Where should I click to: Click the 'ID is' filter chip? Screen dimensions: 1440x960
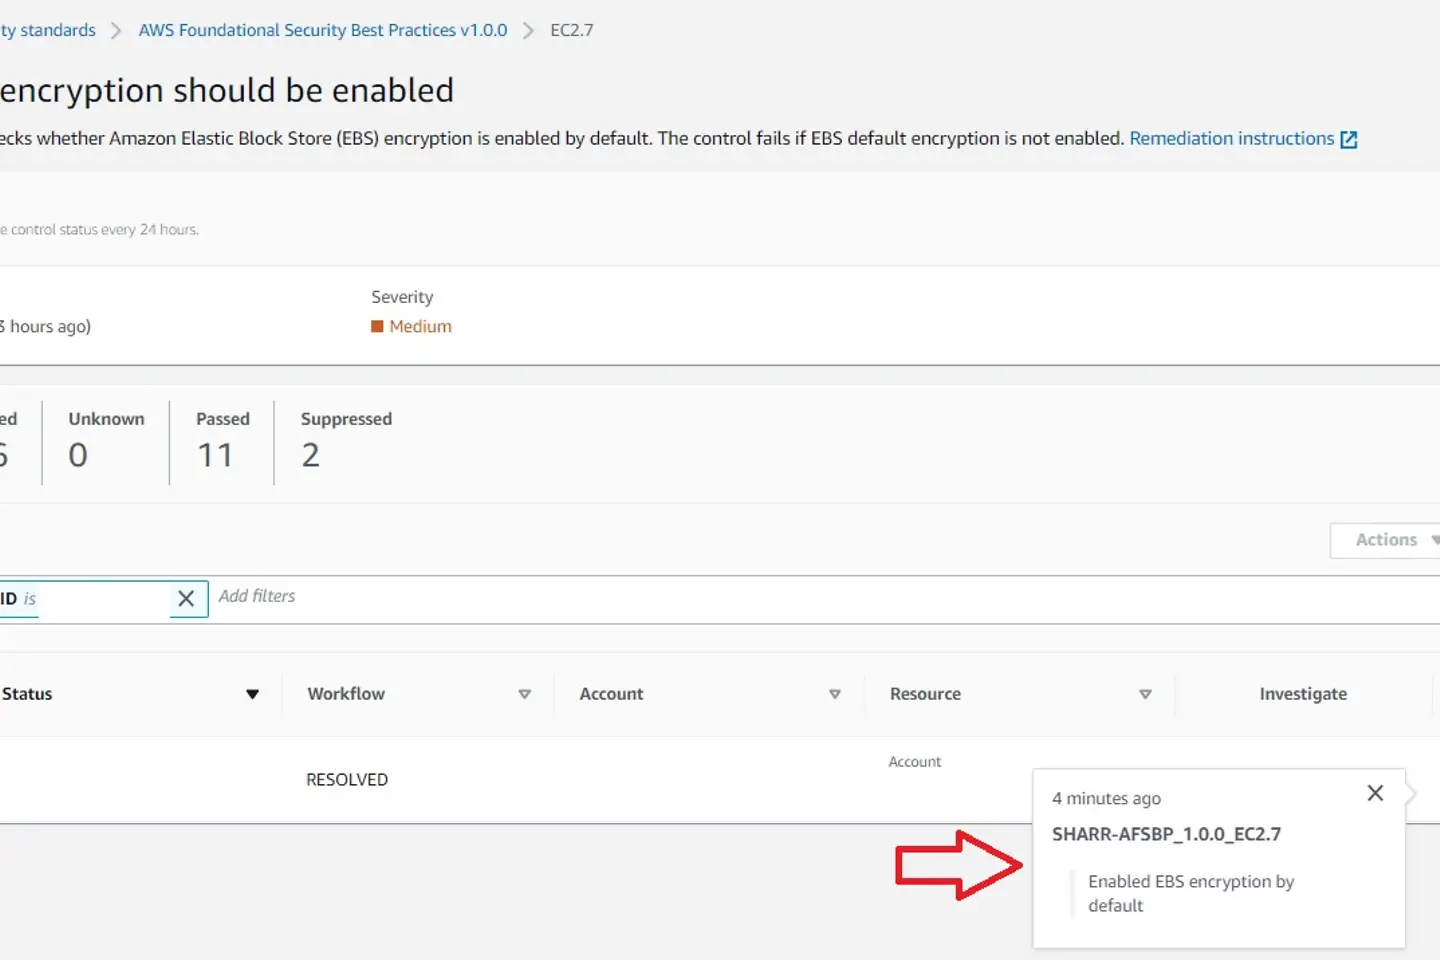tap(20, 599)
